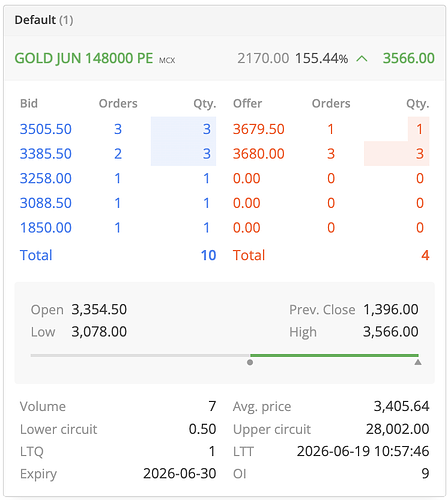This screenshot has width=448, height=500.
Task: Click the Expiry date 2026-06-30
Action: coord(180,473)
